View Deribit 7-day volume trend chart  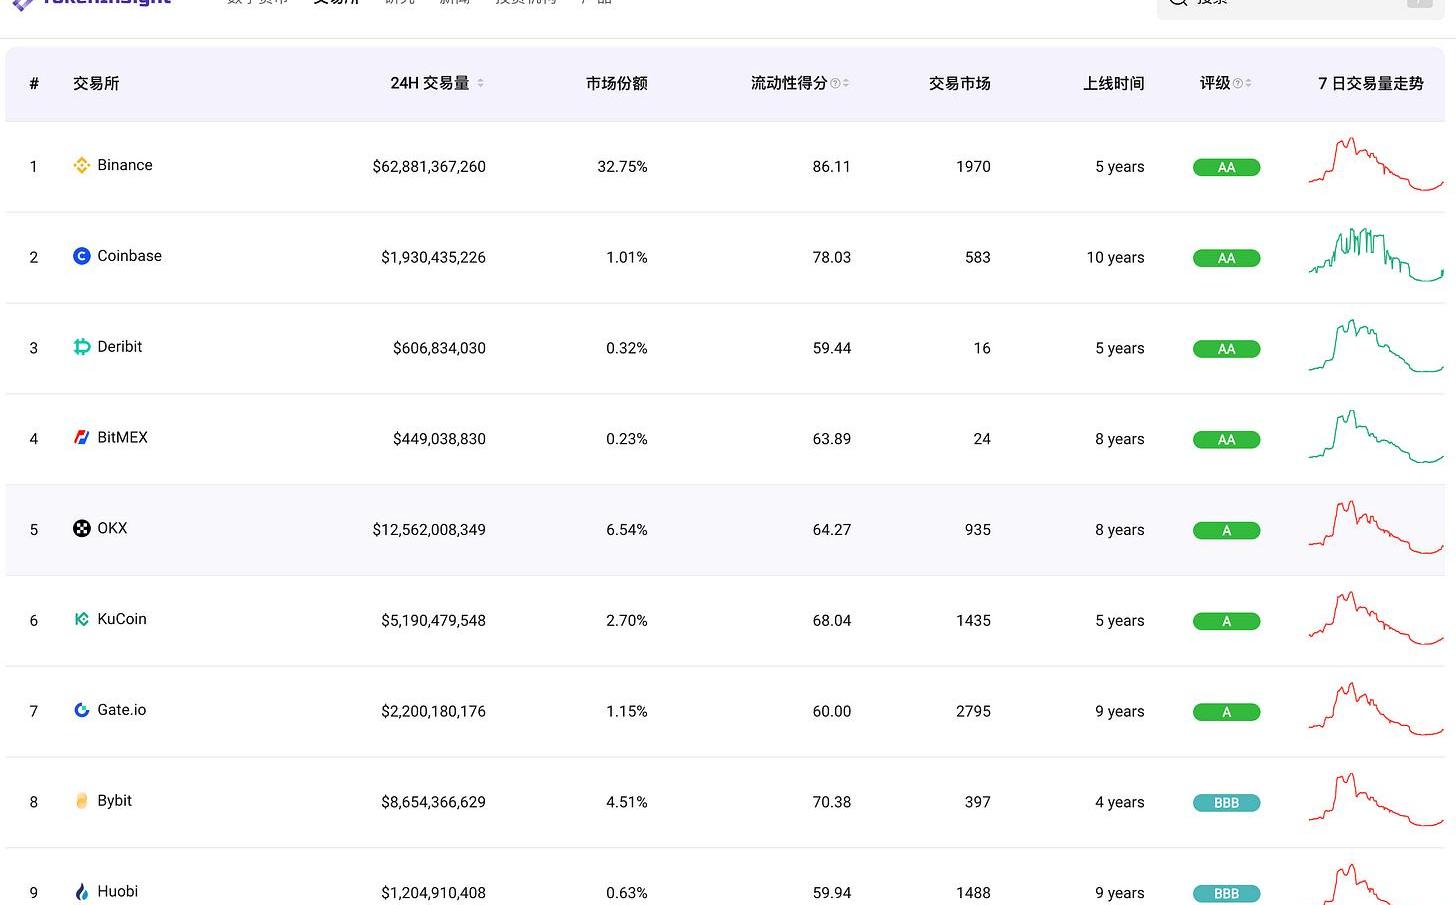coord(1376,345)
